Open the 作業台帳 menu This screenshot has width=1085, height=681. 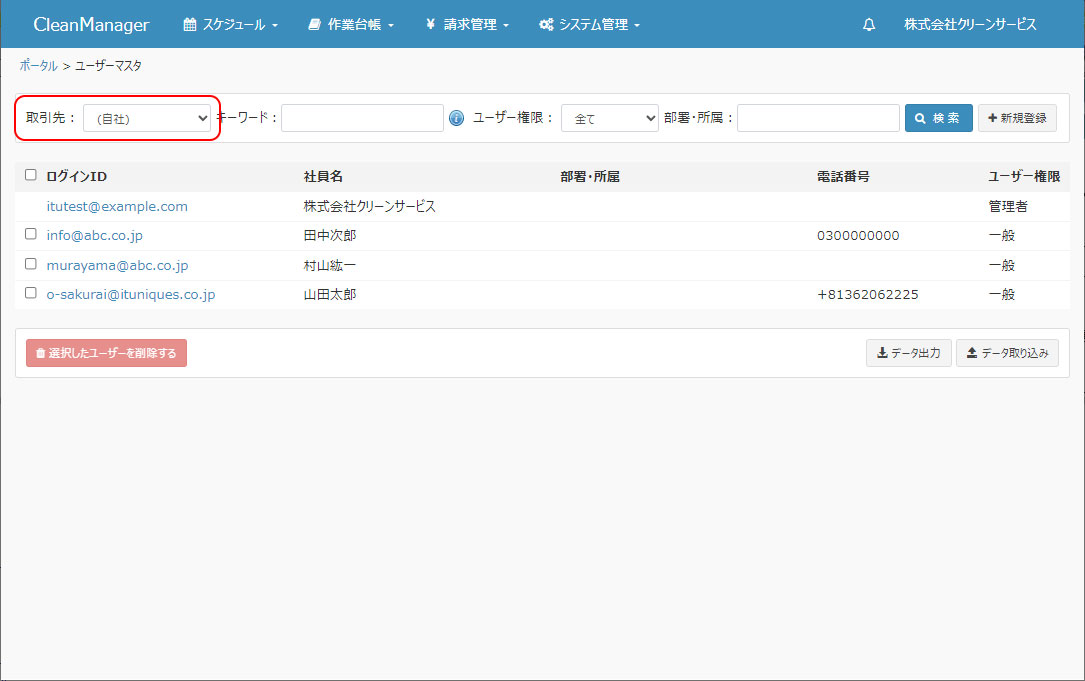pyautogui.click(x=351, y=25)
